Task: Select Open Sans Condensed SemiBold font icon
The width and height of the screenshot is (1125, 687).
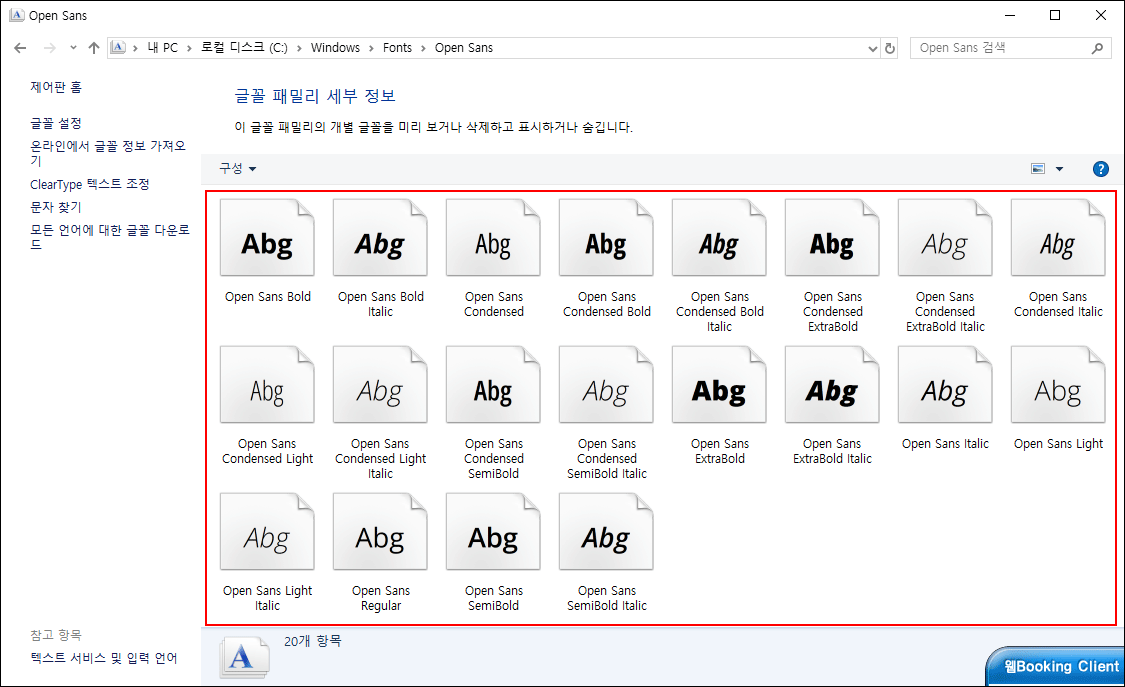Action: pos(493,385)
